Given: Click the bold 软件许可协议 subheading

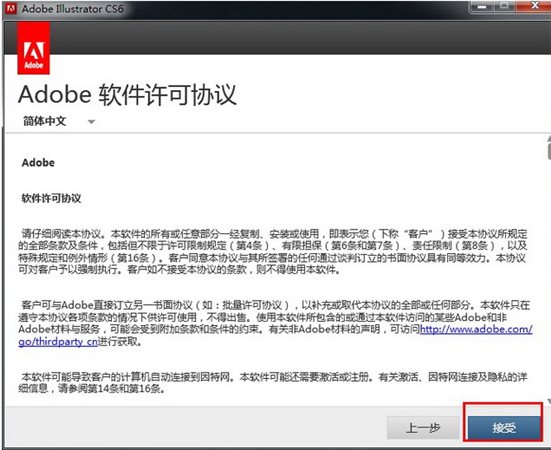Looking at the screenshot, I should point(51,198).
